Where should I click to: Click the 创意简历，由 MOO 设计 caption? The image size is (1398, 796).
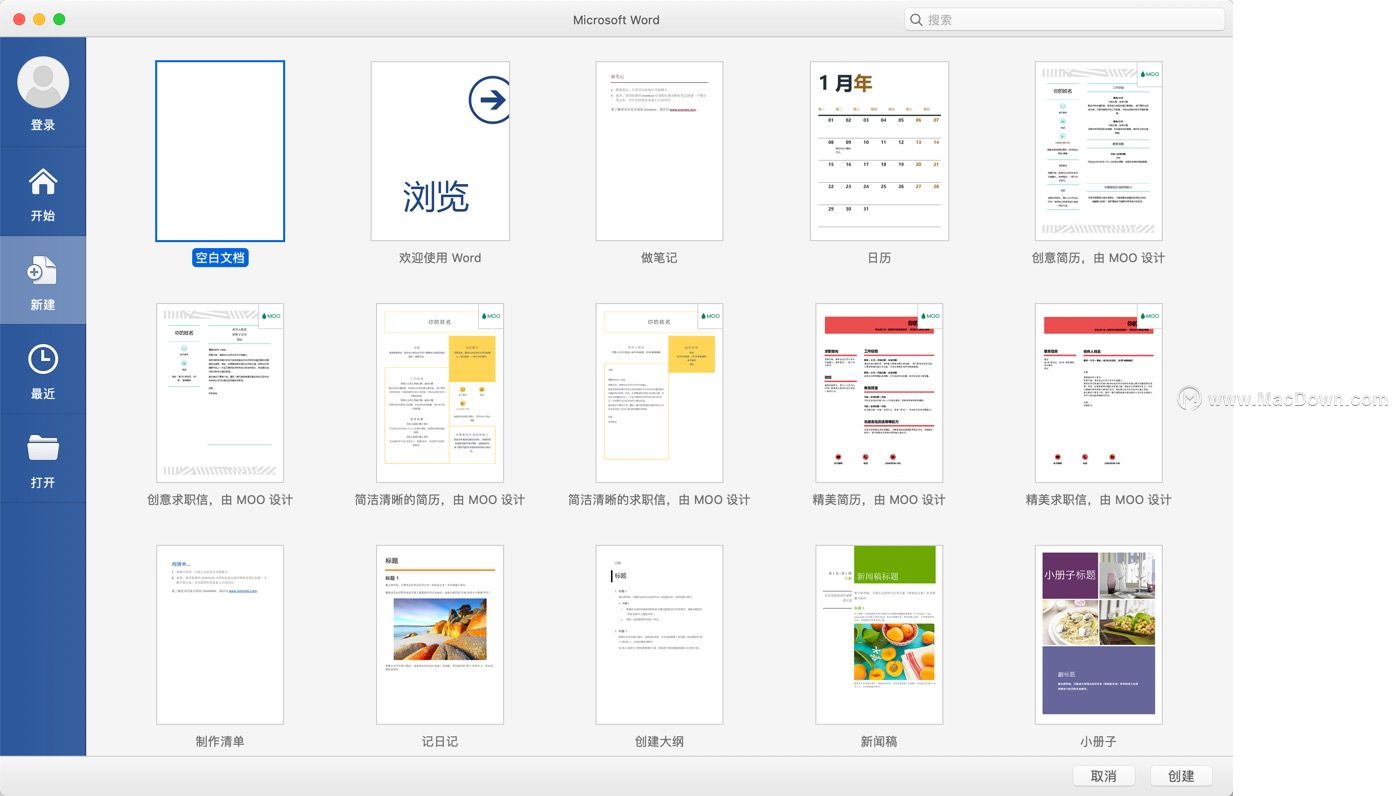[1098, 258]
